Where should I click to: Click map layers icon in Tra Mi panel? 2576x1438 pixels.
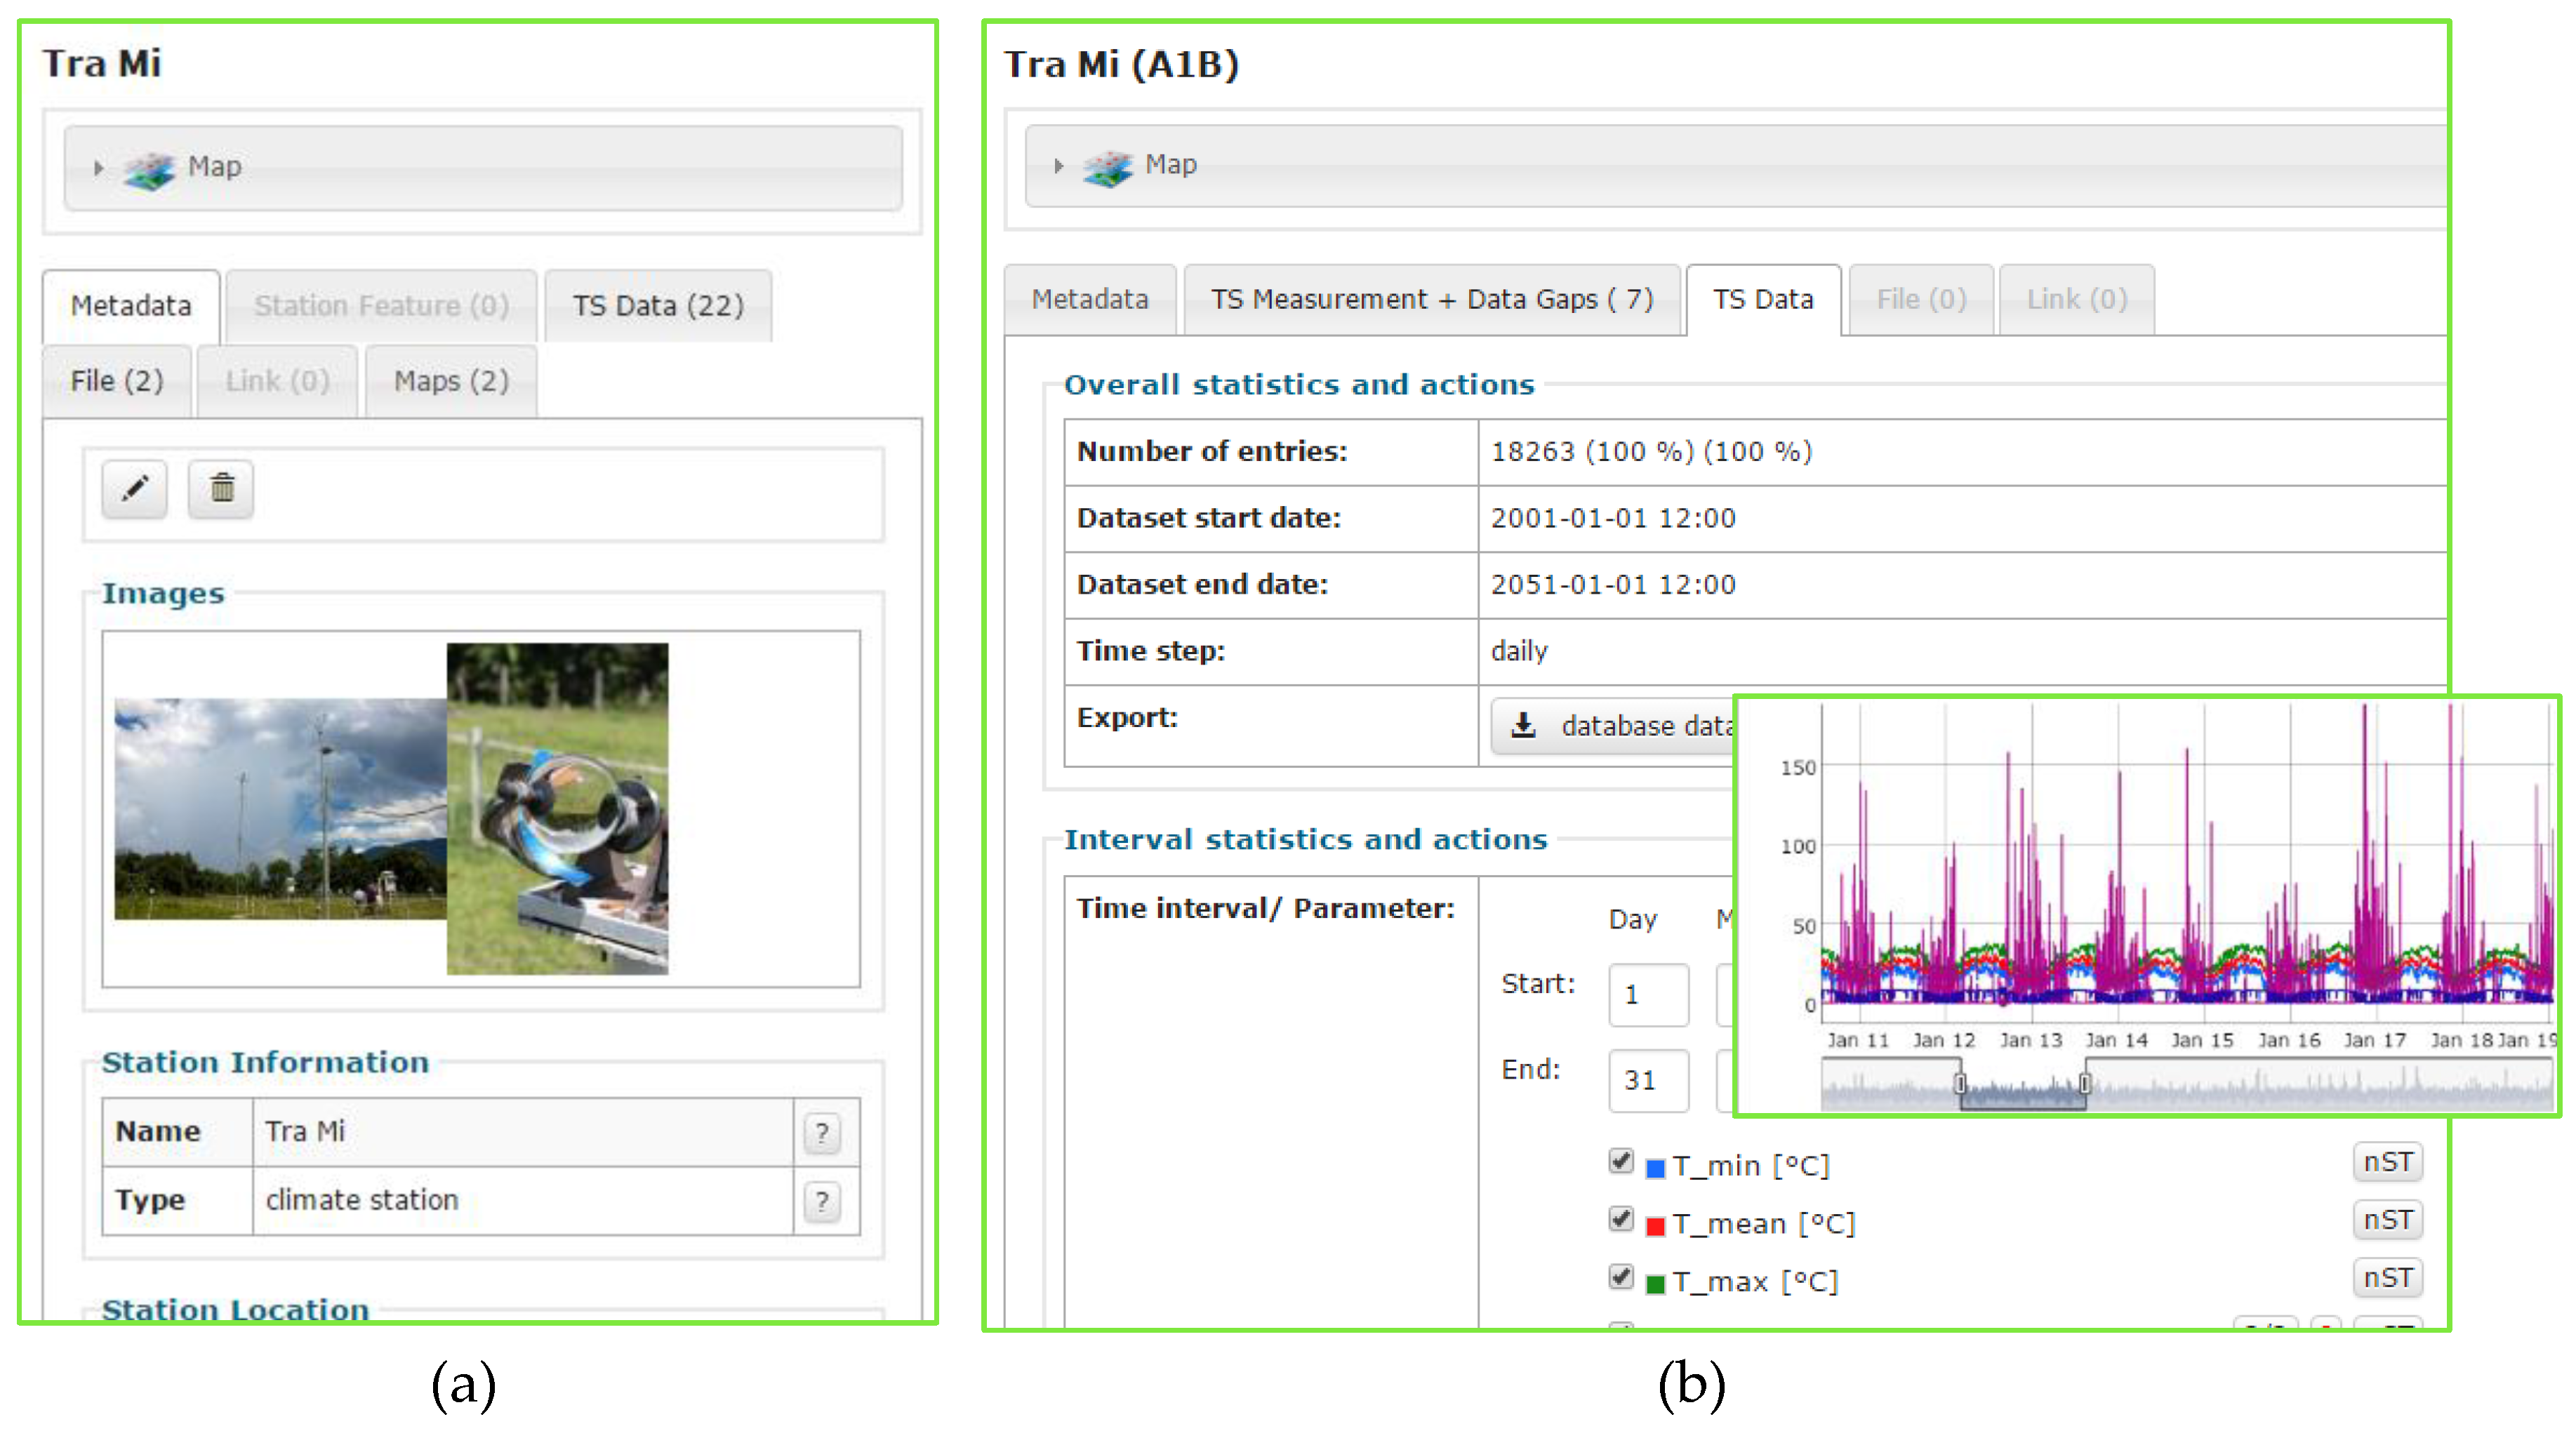[x=148, y=169]
